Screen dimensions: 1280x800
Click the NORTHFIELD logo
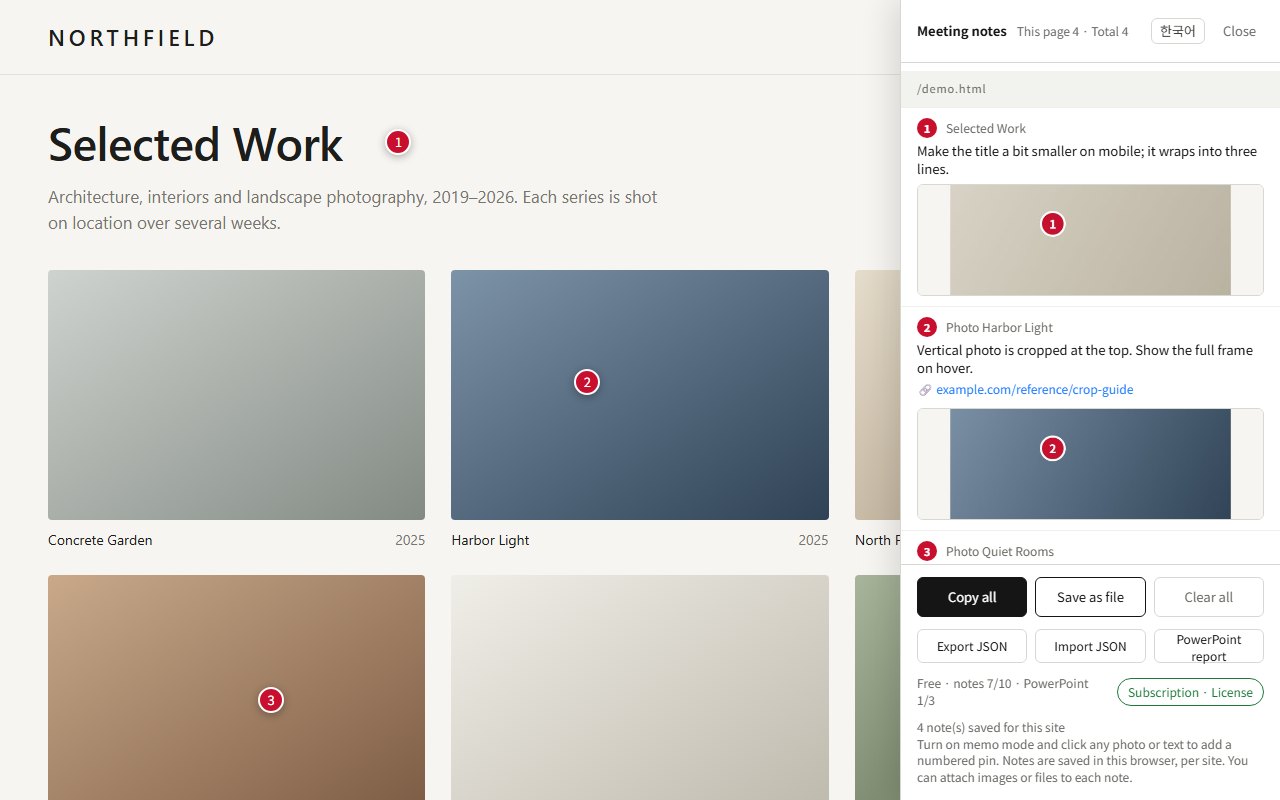[x=132, y=38]
